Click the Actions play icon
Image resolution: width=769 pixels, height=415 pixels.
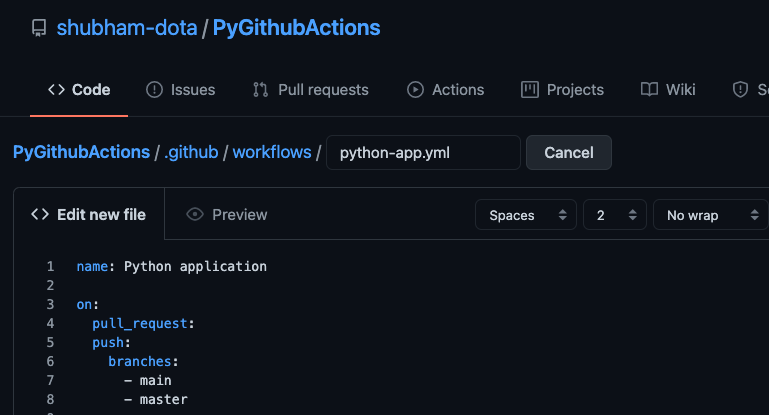[415, 90]
